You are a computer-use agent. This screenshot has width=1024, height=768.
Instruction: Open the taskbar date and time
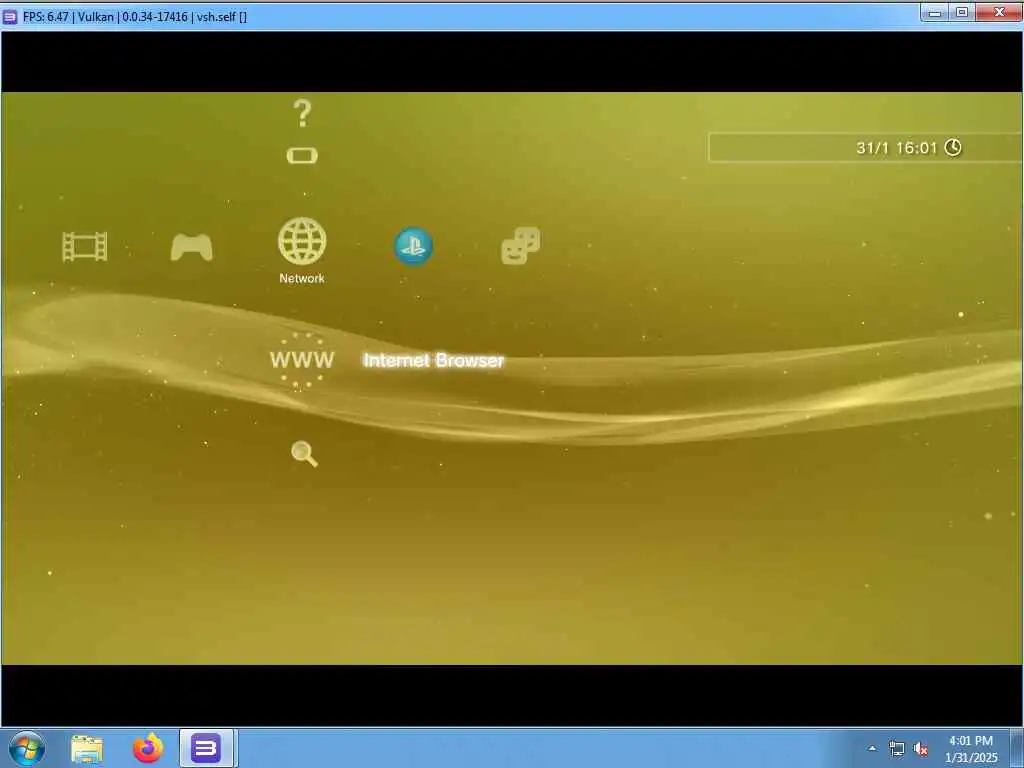pos(970,749)
